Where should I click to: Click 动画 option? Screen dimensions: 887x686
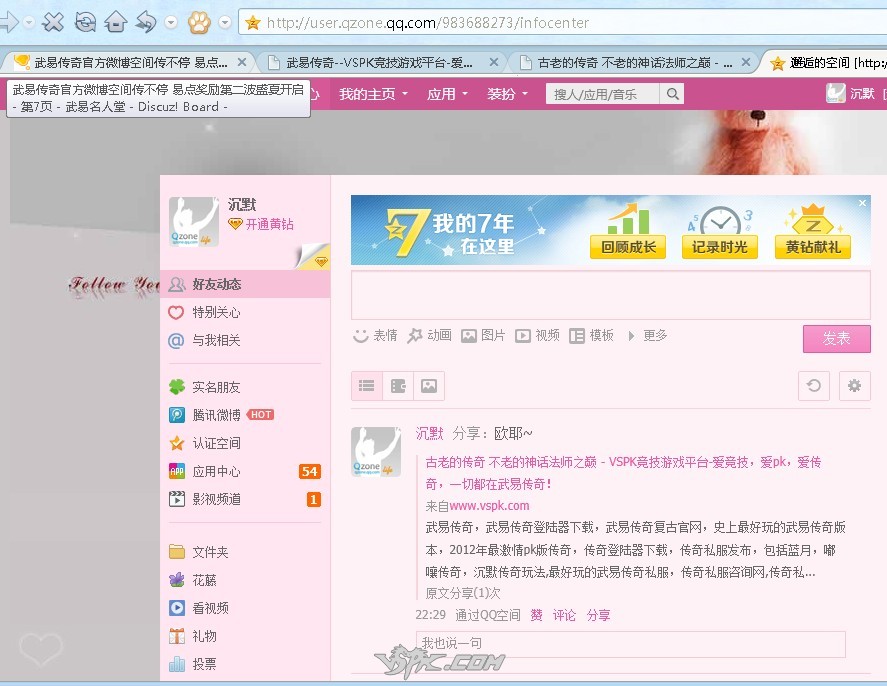tap(429, 335)
